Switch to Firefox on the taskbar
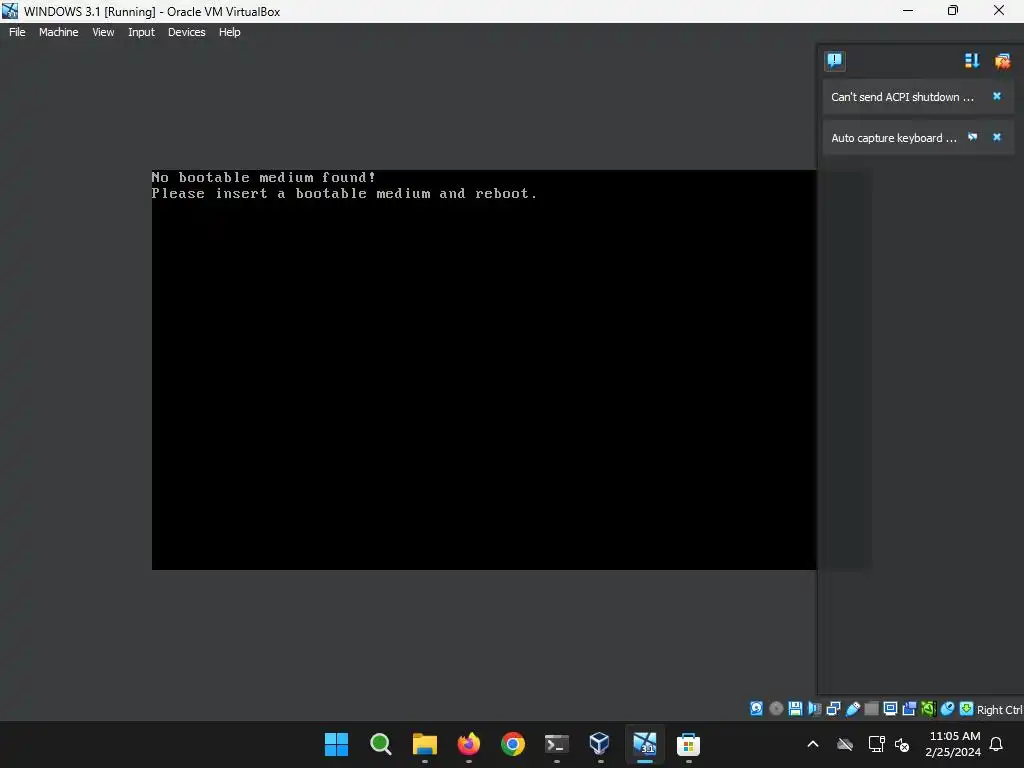This screenshot has height=768, width=1024. (469, 744)
